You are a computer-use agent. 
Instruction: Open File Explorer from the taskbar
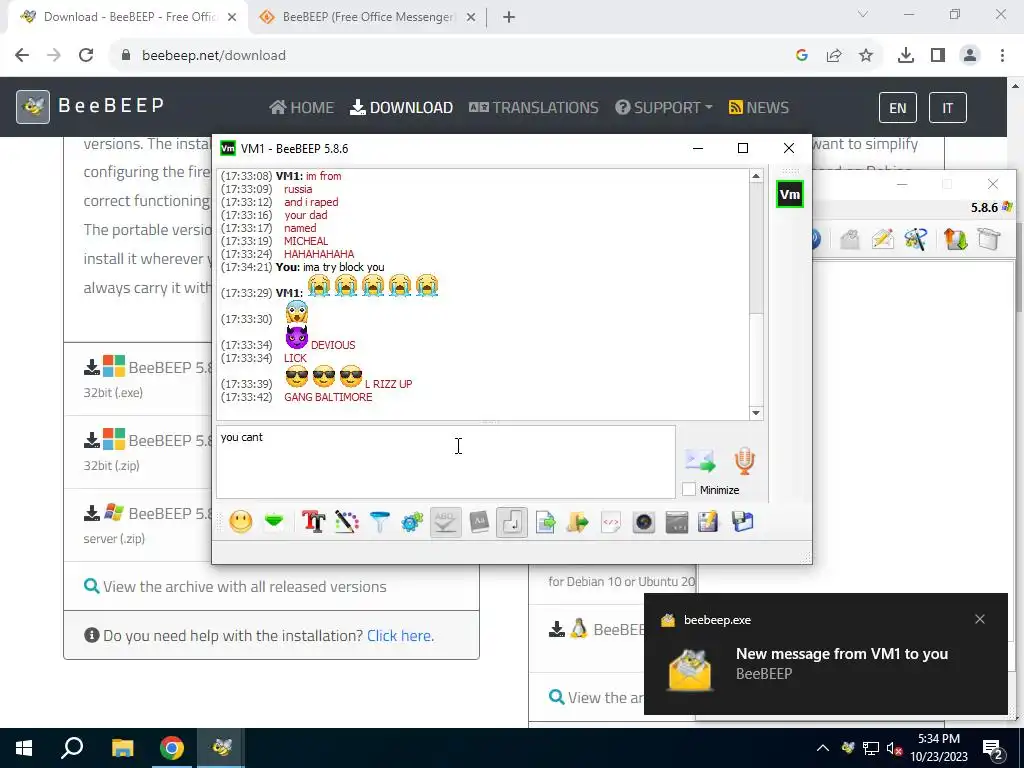tap(122, 748)
